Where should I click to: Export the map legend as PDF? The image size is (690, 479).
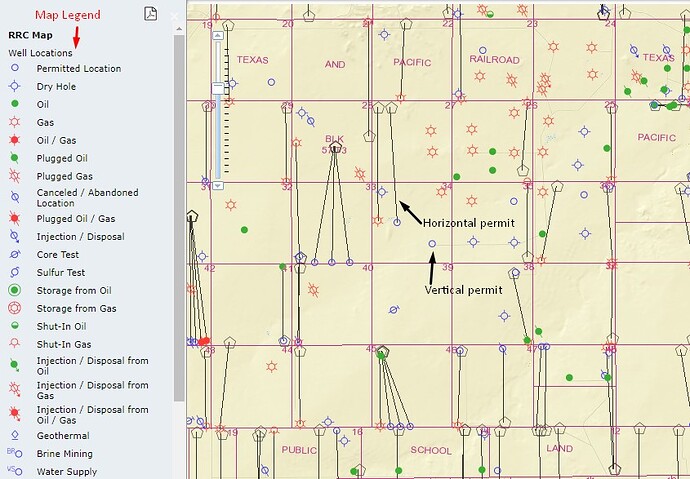[150, 13]
